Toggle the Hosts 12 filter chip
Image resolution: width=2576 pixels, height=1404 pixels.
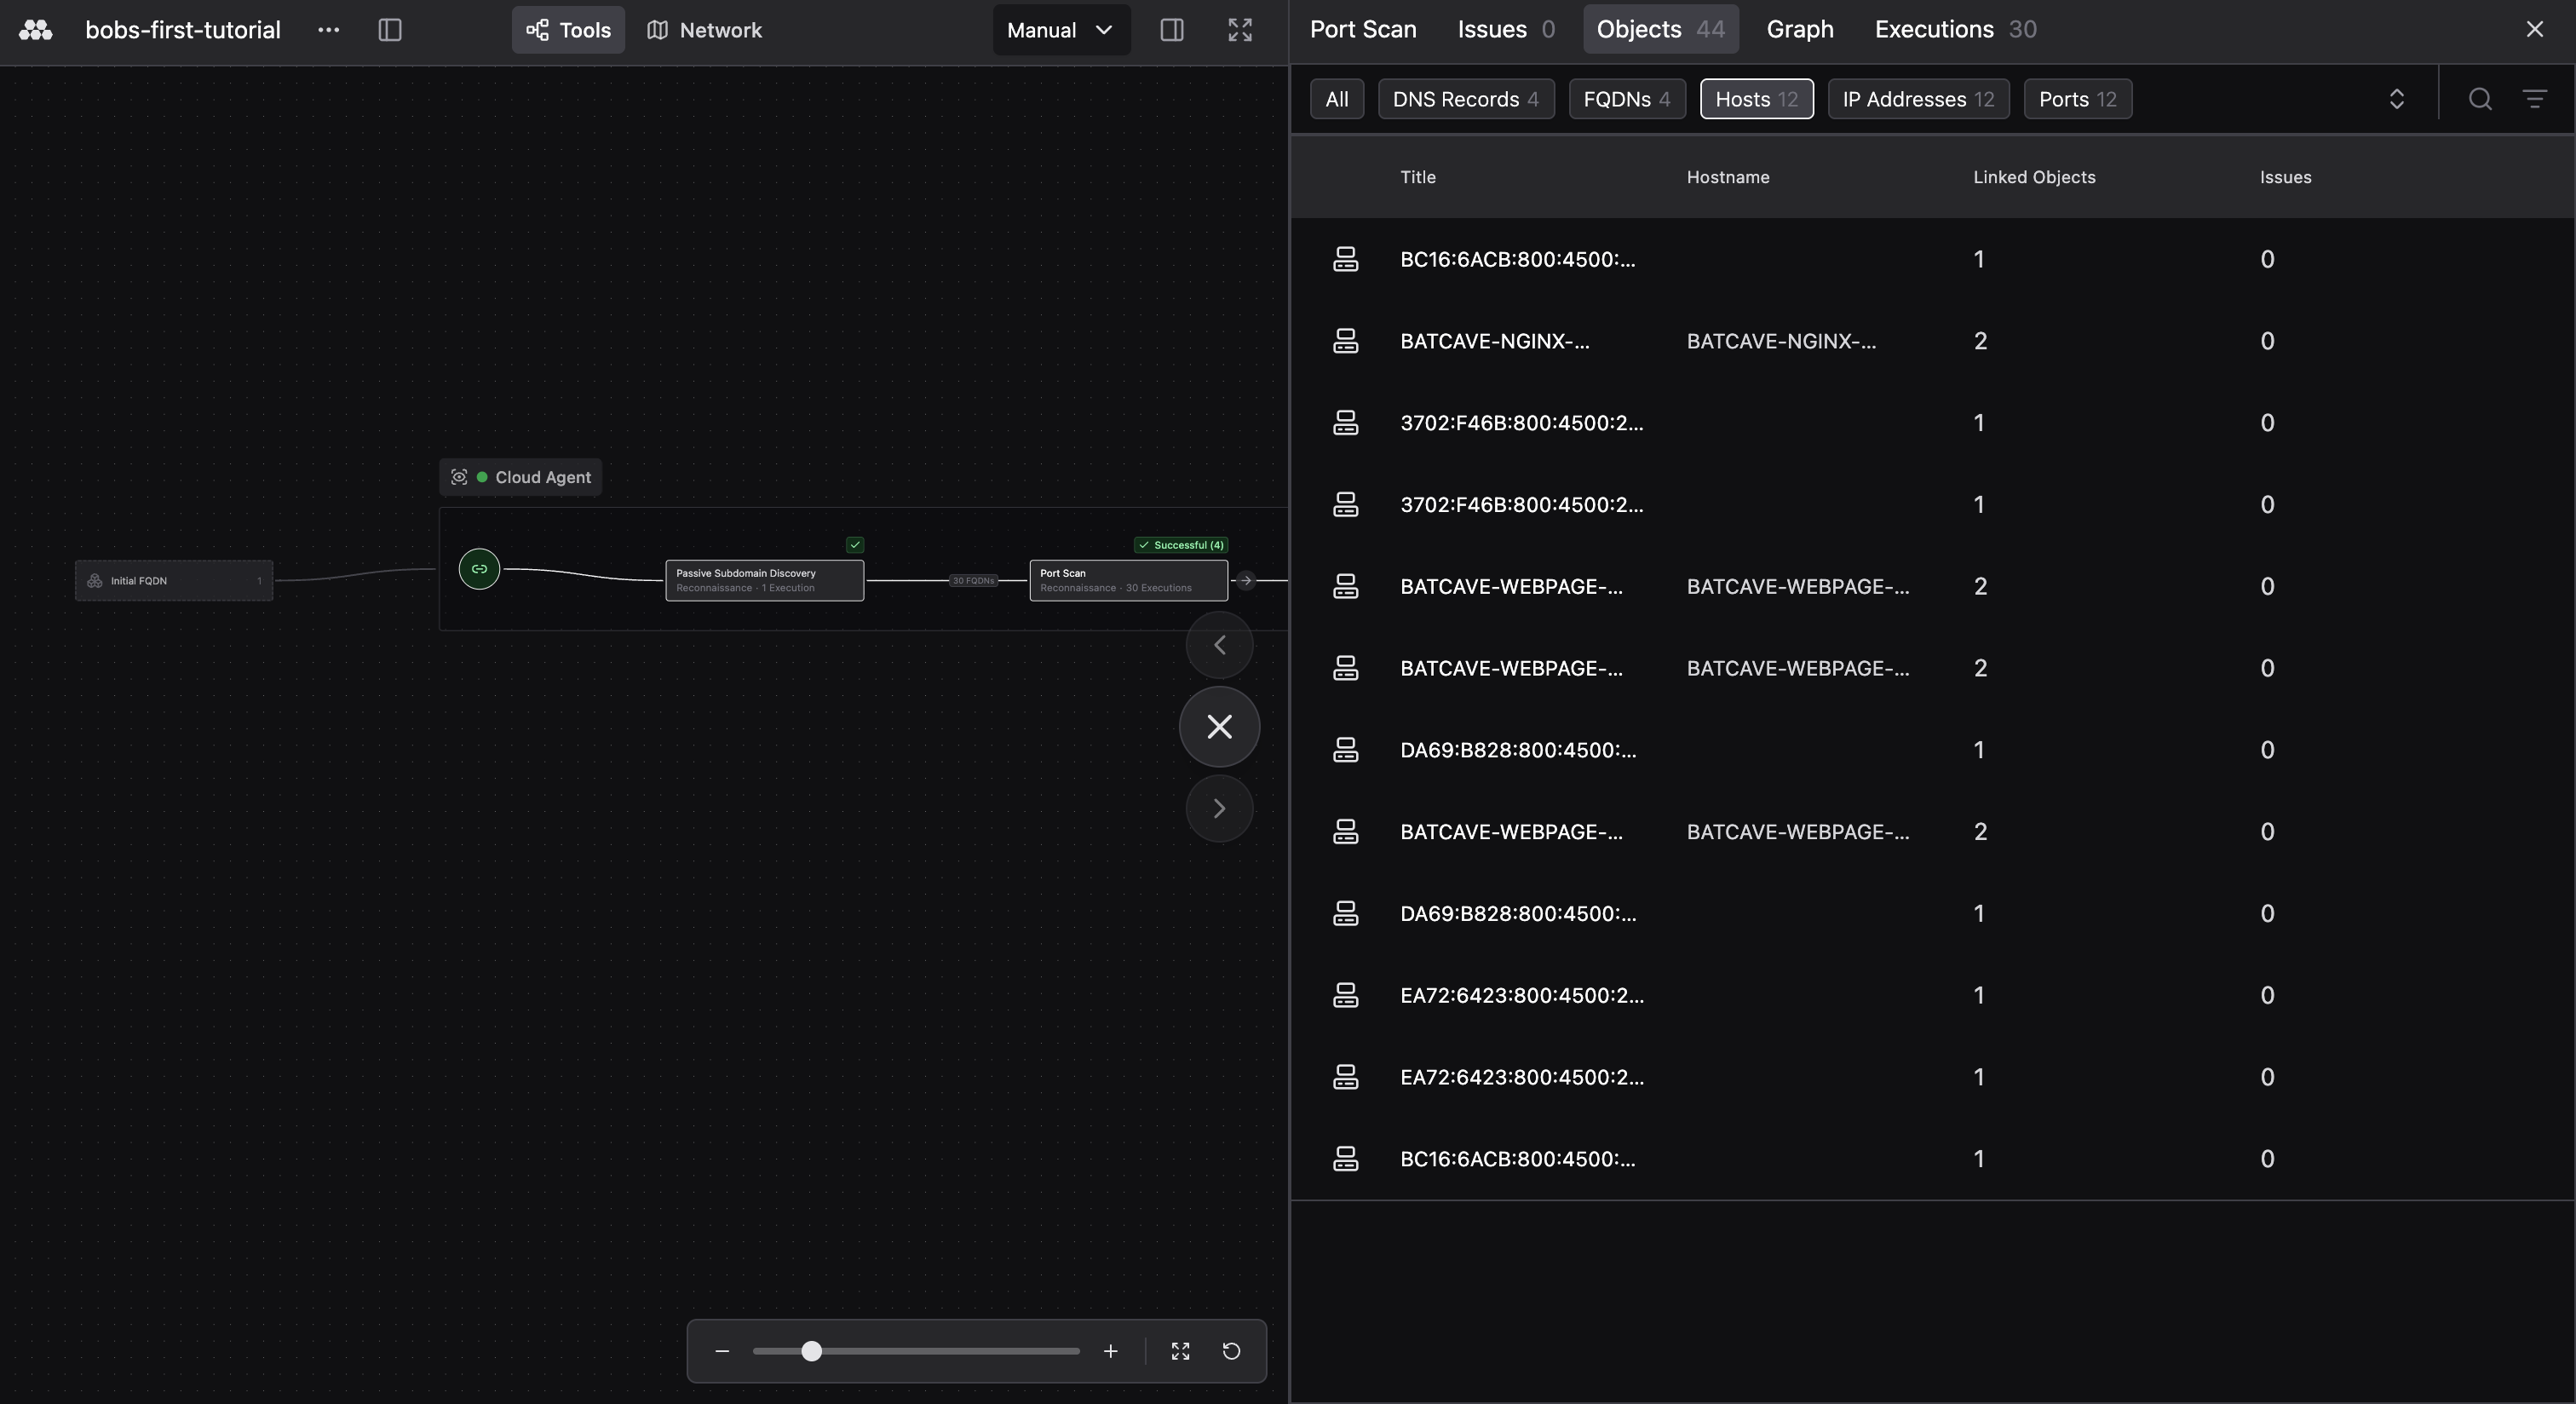(x=1757, y=99)
